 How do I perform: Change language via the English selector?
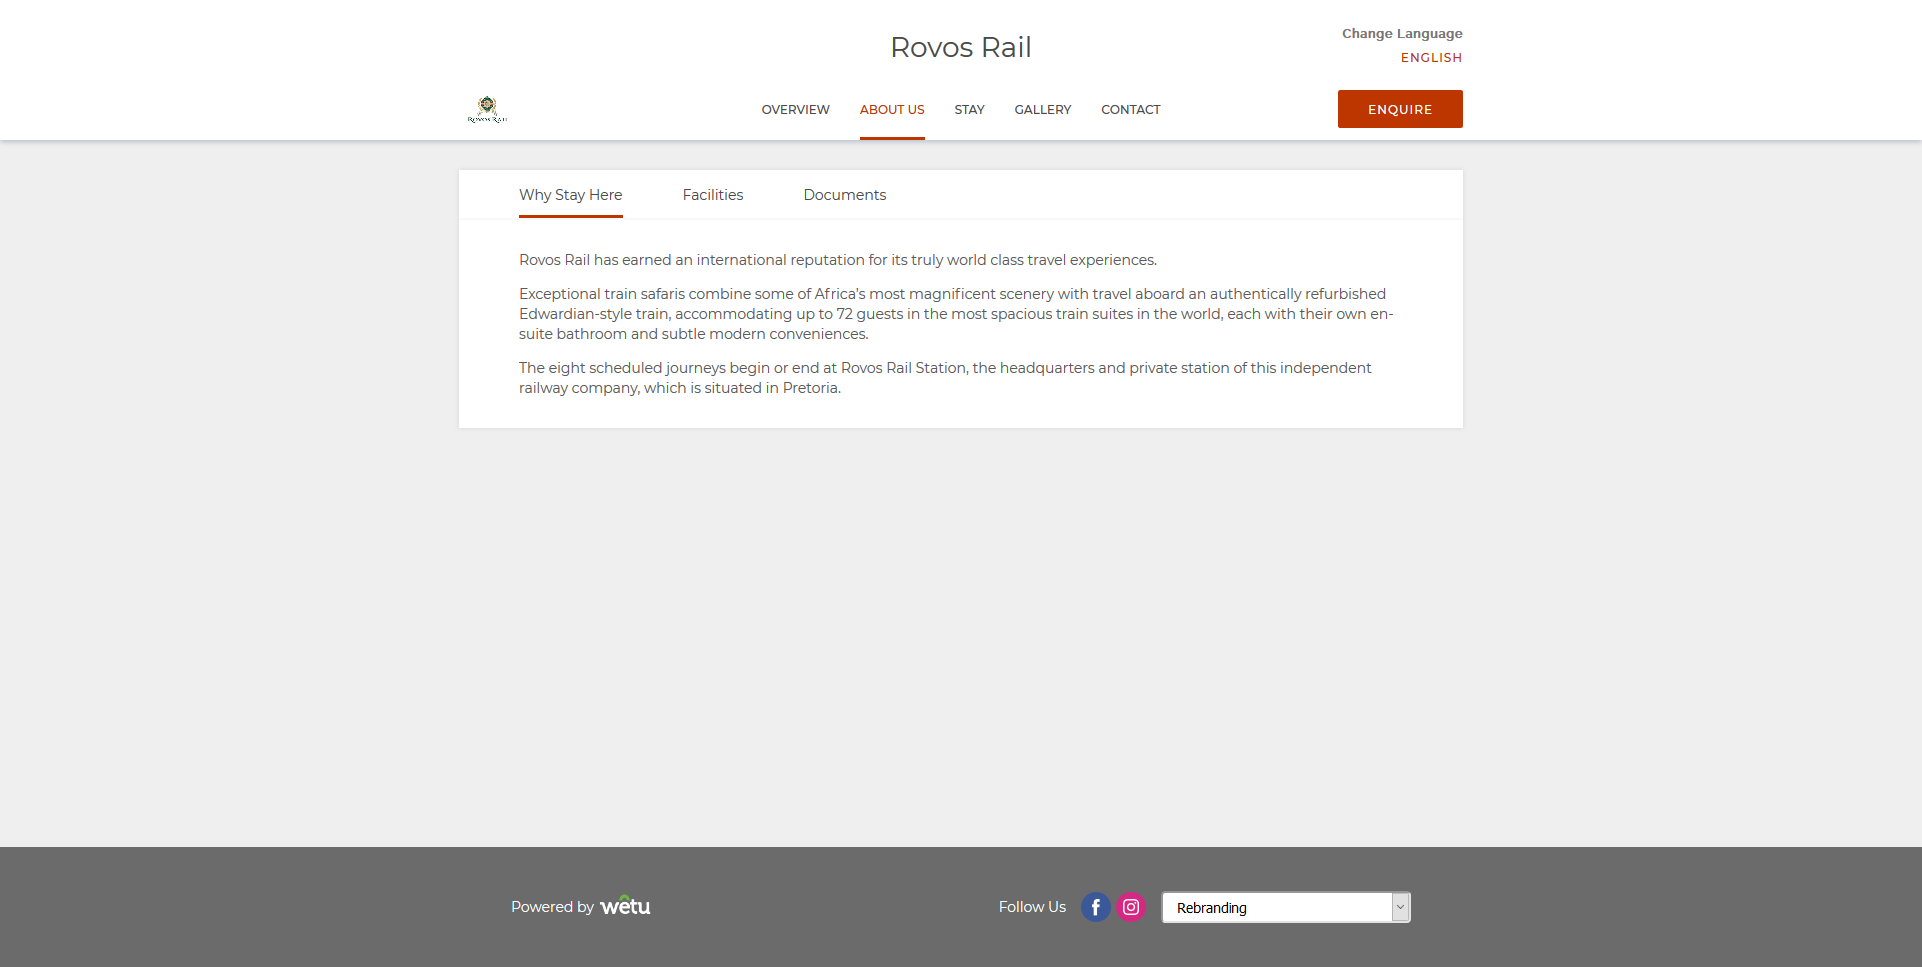coord(1431,58)
